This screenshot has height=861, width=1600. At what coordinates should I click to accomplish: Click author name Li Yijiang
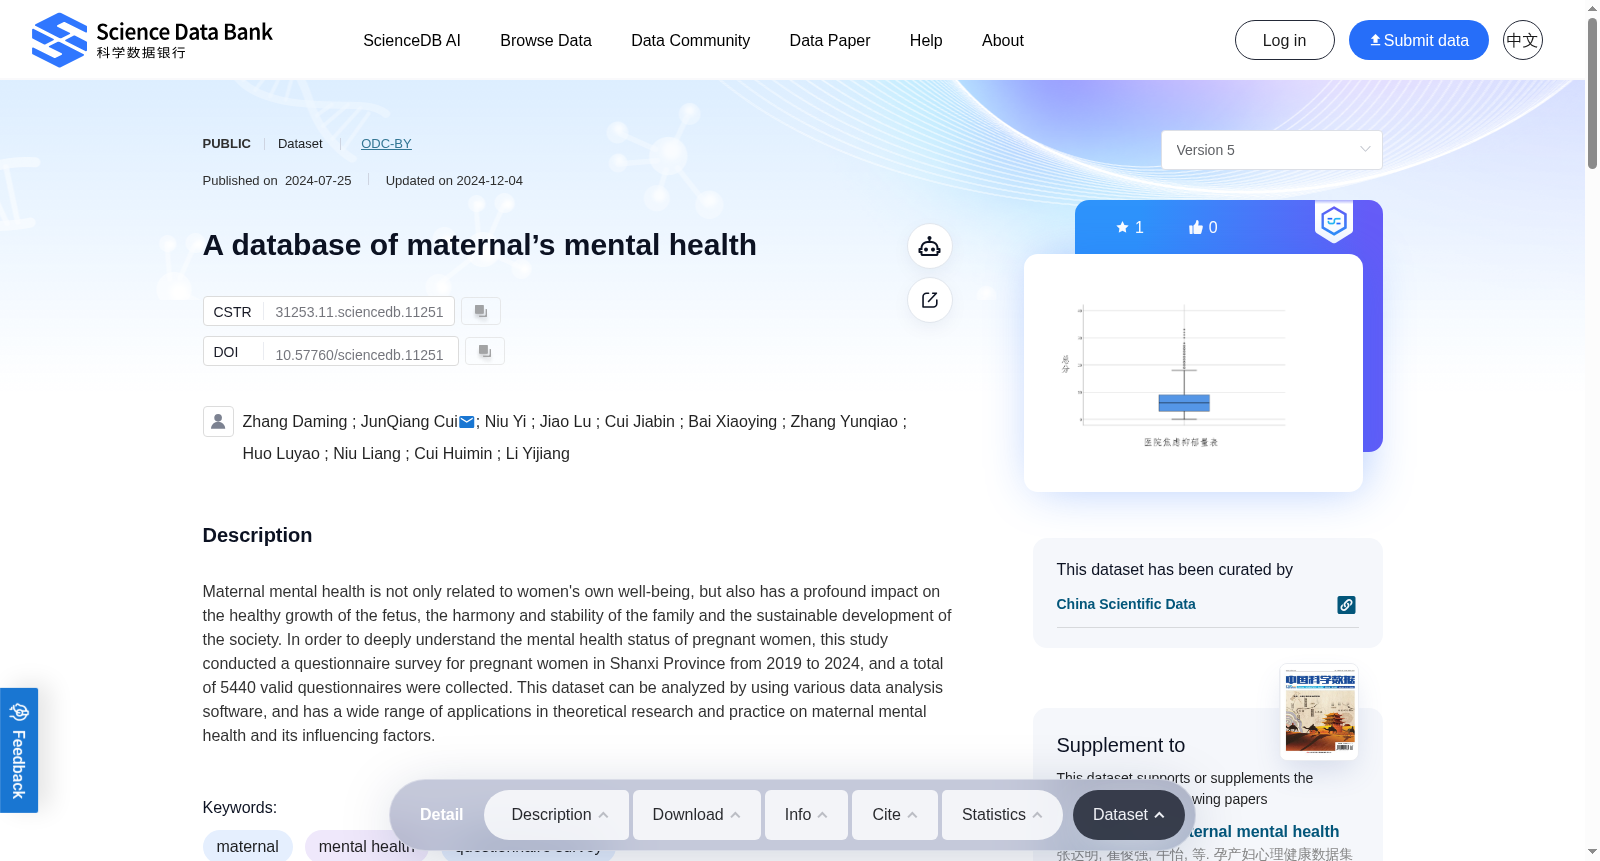tap(538, 454)
